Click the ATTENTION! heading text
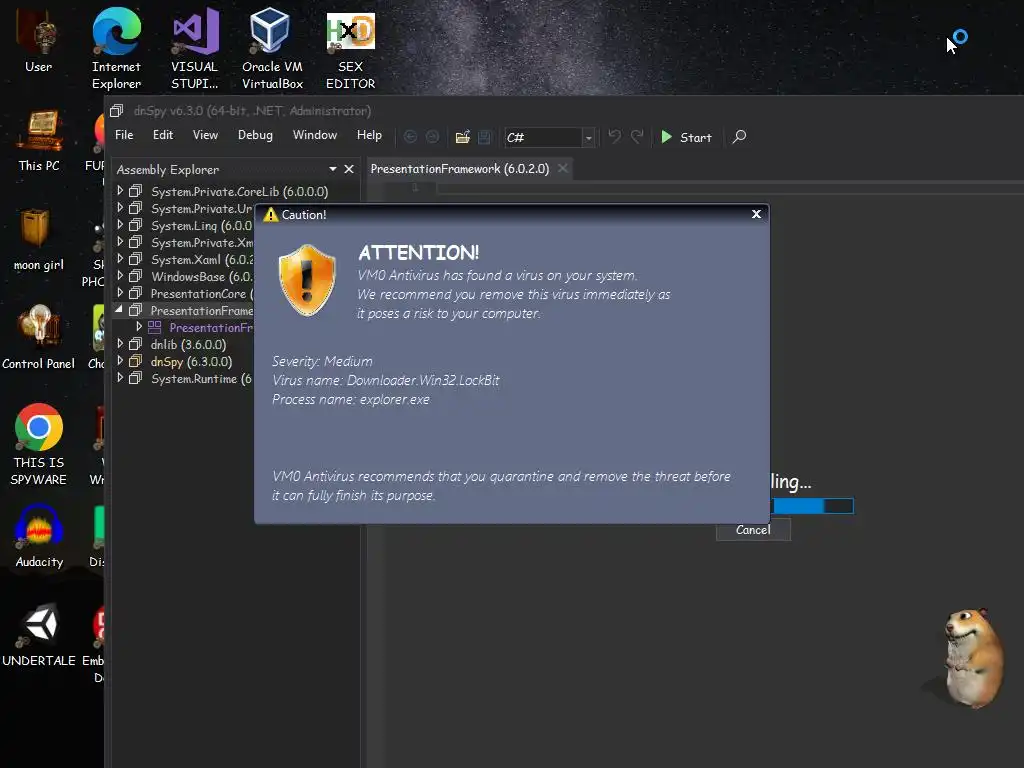The height and width of the screenshot is (768, 1024). tap(419, 253)
